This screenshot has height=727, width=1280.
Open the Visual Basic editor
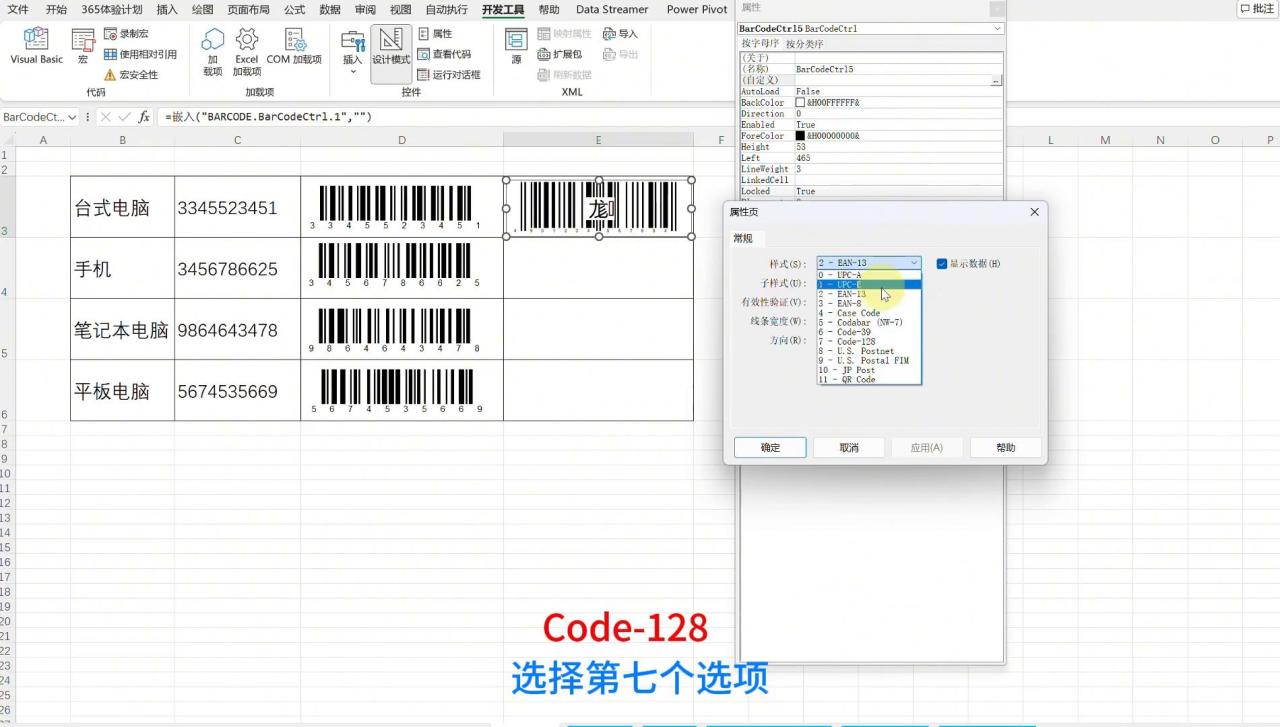coord(36,47)
